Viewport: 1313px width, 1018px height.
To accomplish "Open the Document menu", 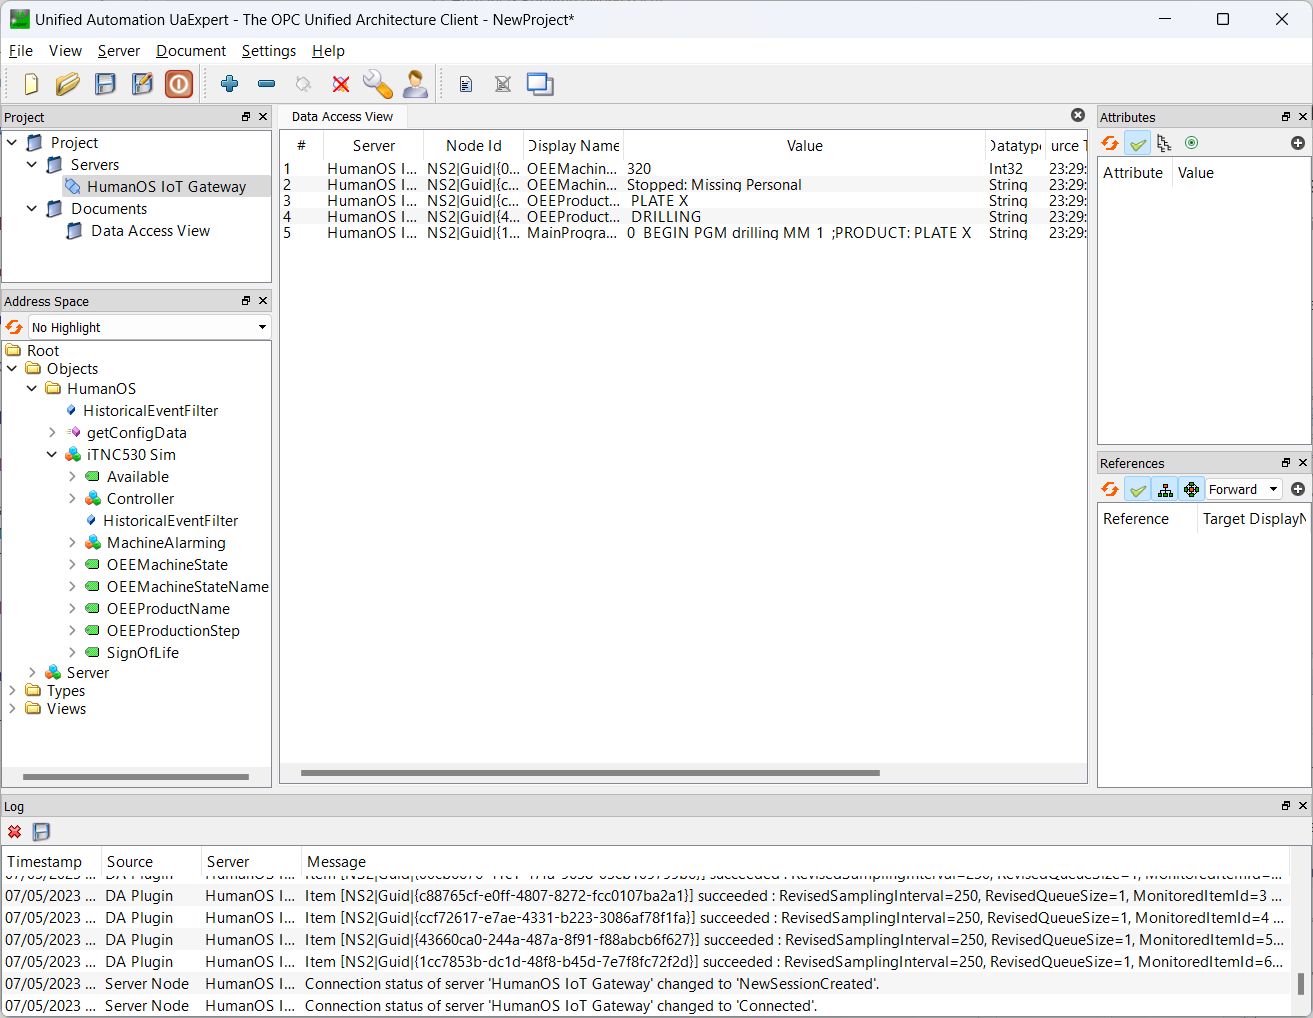I will click(191, 51).
